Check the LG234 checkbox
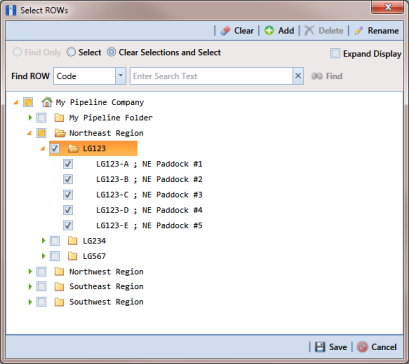The image size is (409, 364). (55, 241)
